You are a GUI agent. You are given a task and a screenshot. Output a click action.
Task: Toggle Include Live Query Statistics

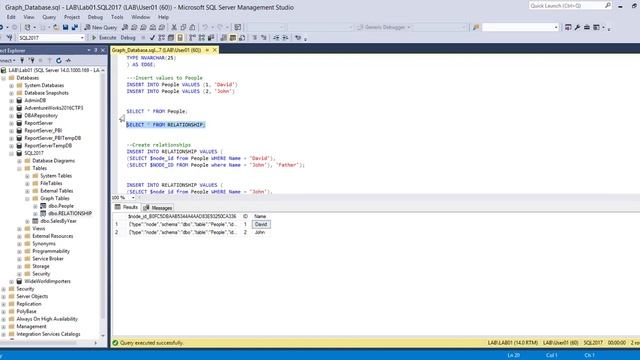point(202,38)
